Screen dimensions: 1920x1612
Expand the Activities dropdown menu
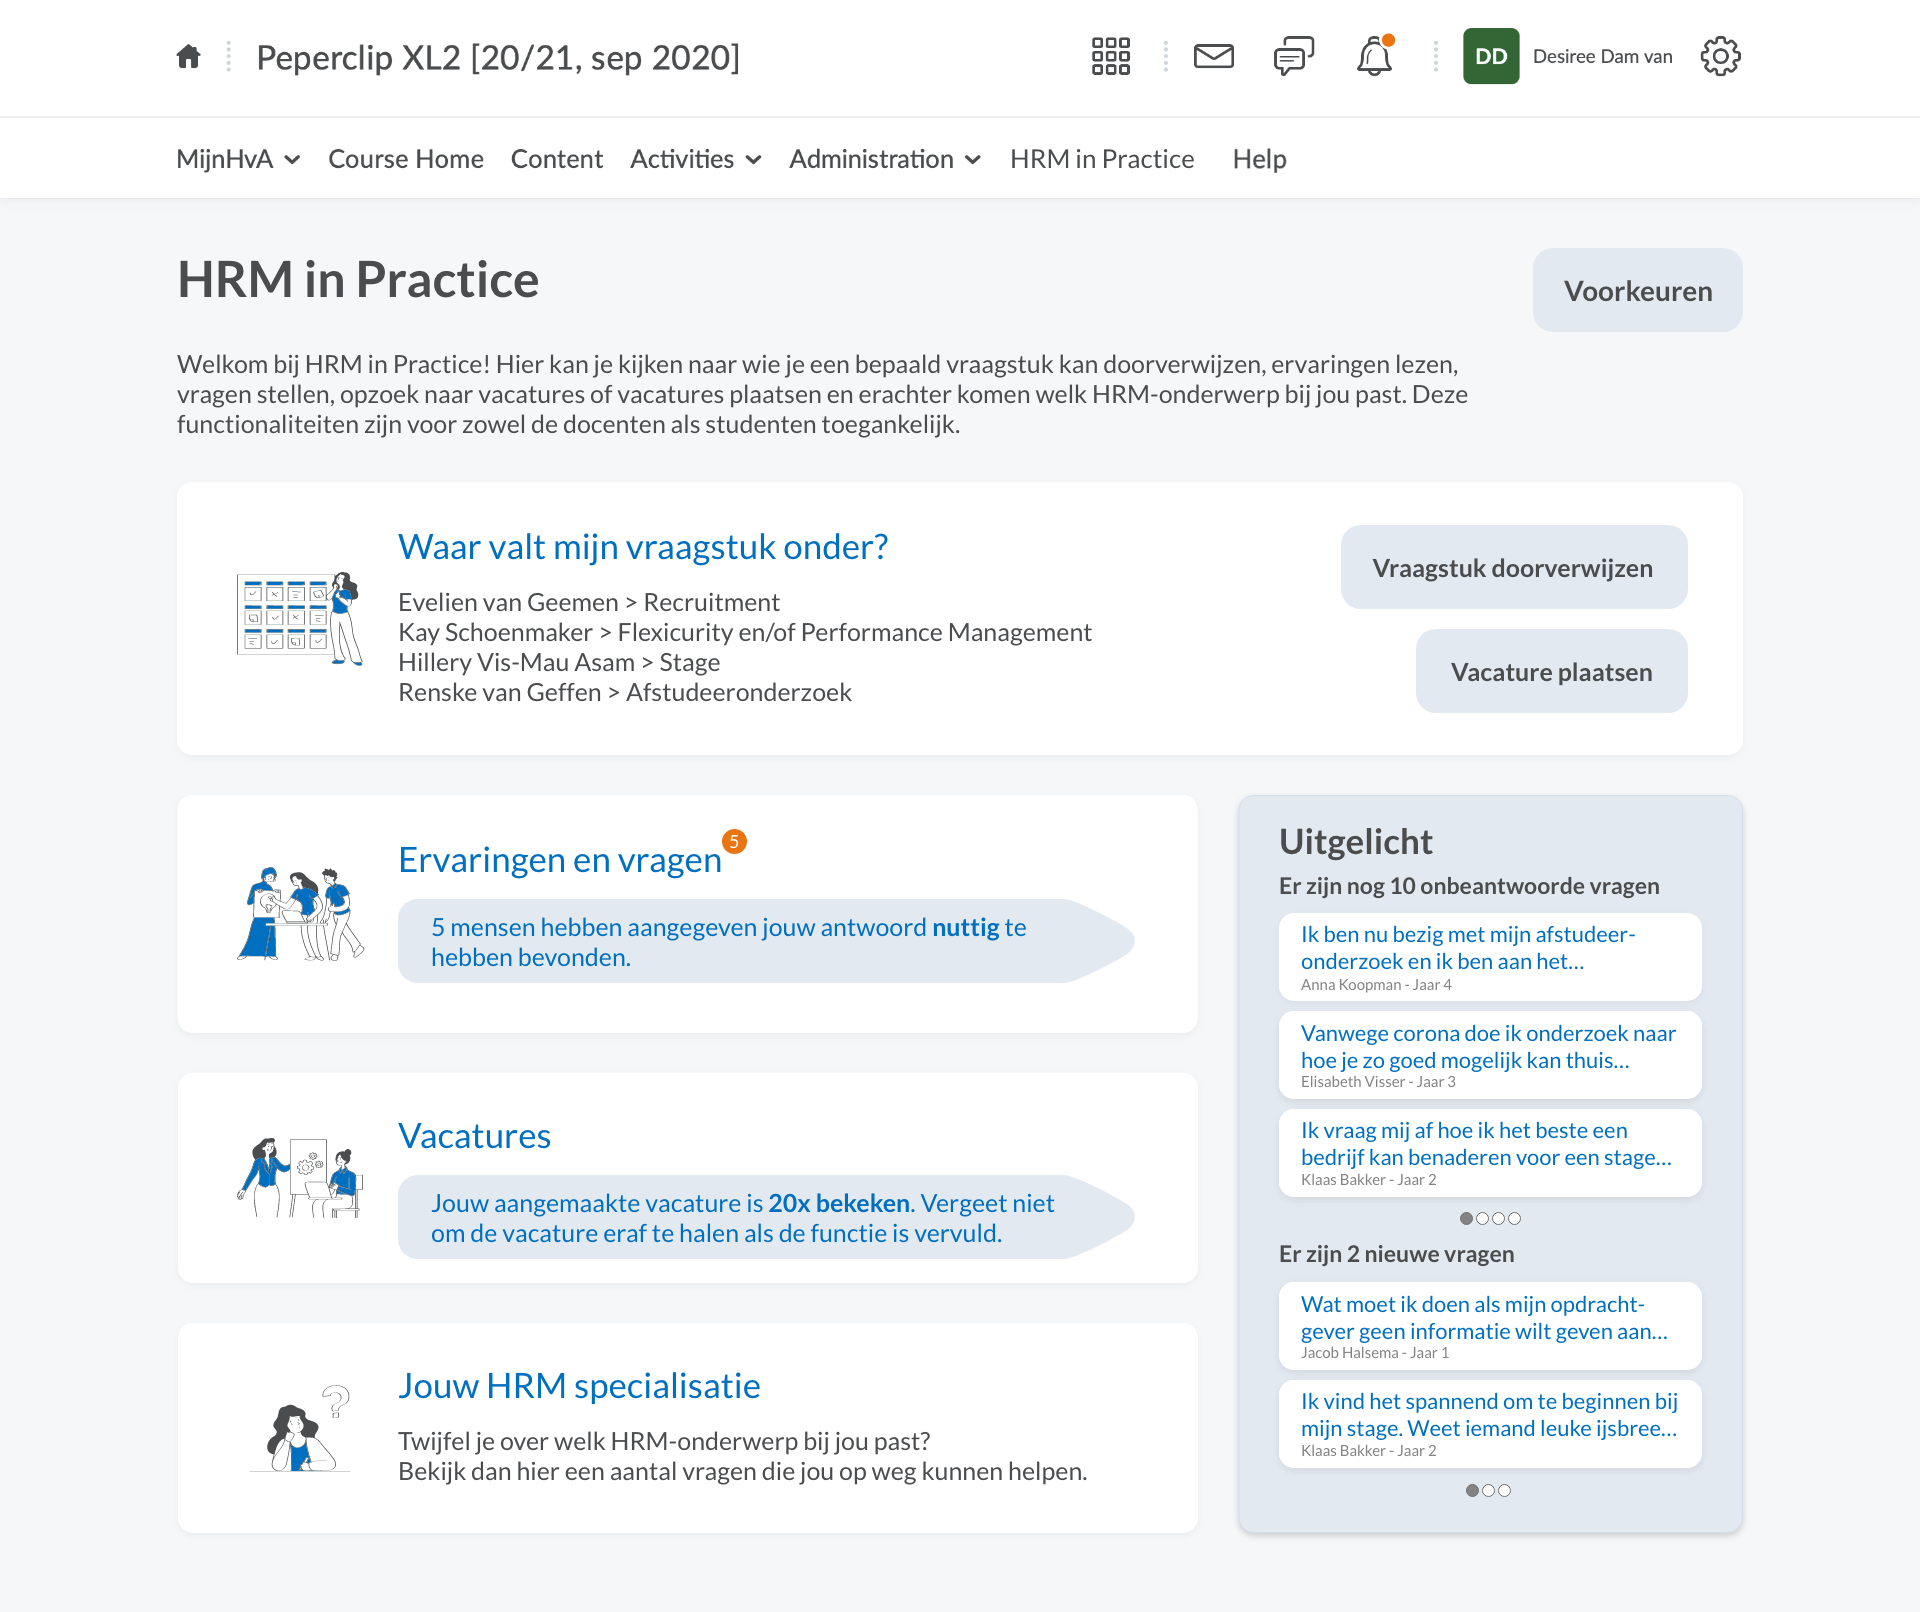click(x=696, y=159)
